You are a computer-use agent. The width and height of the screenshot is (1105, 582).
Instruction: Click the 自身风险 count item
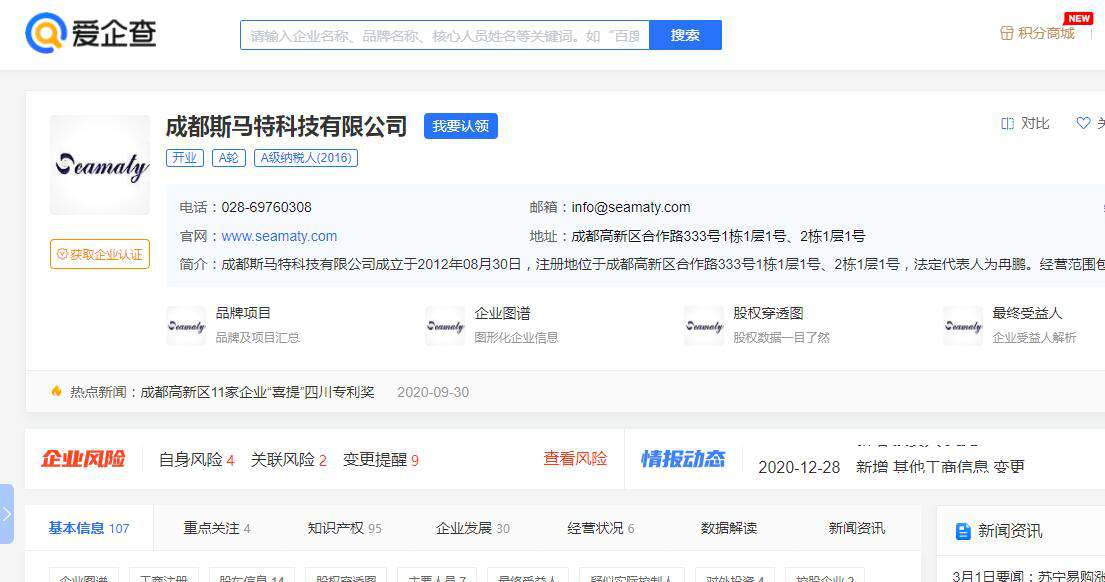pyautogui.click(x=196, y=460)
